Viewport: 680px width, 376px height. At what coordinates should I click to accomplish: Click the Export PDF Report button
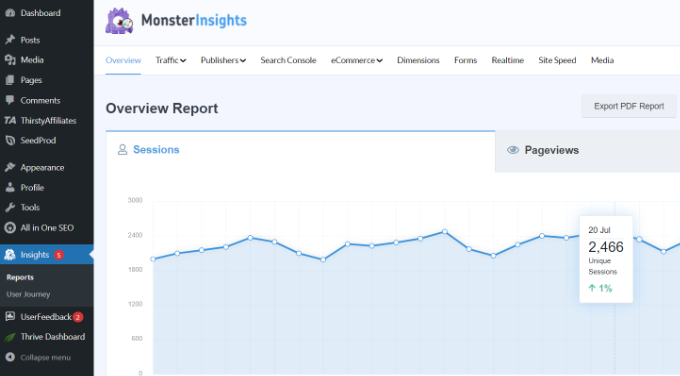[629, 106]
